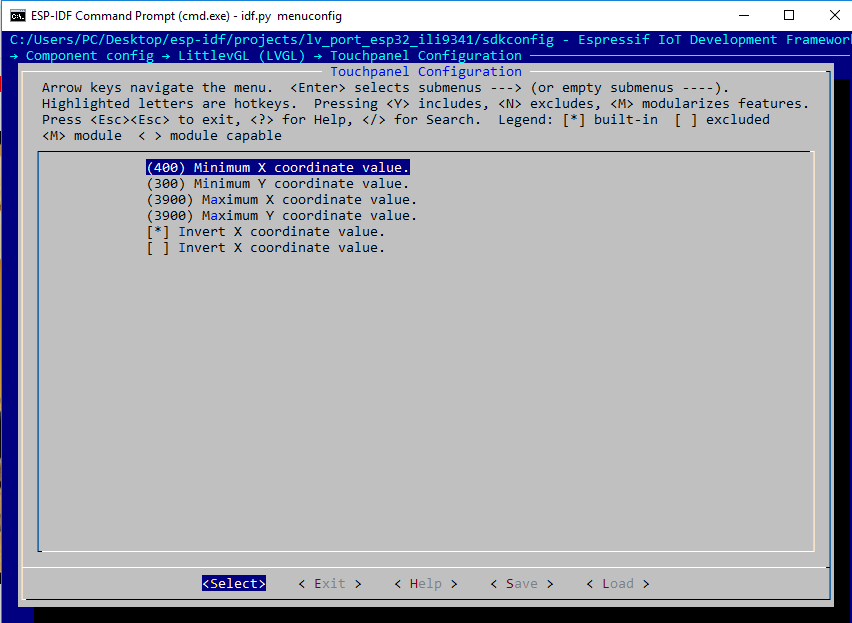This screenshot has width=852, height=623.
Task: Click the (400) value for Minimum X
Action: tap(166, 168)
